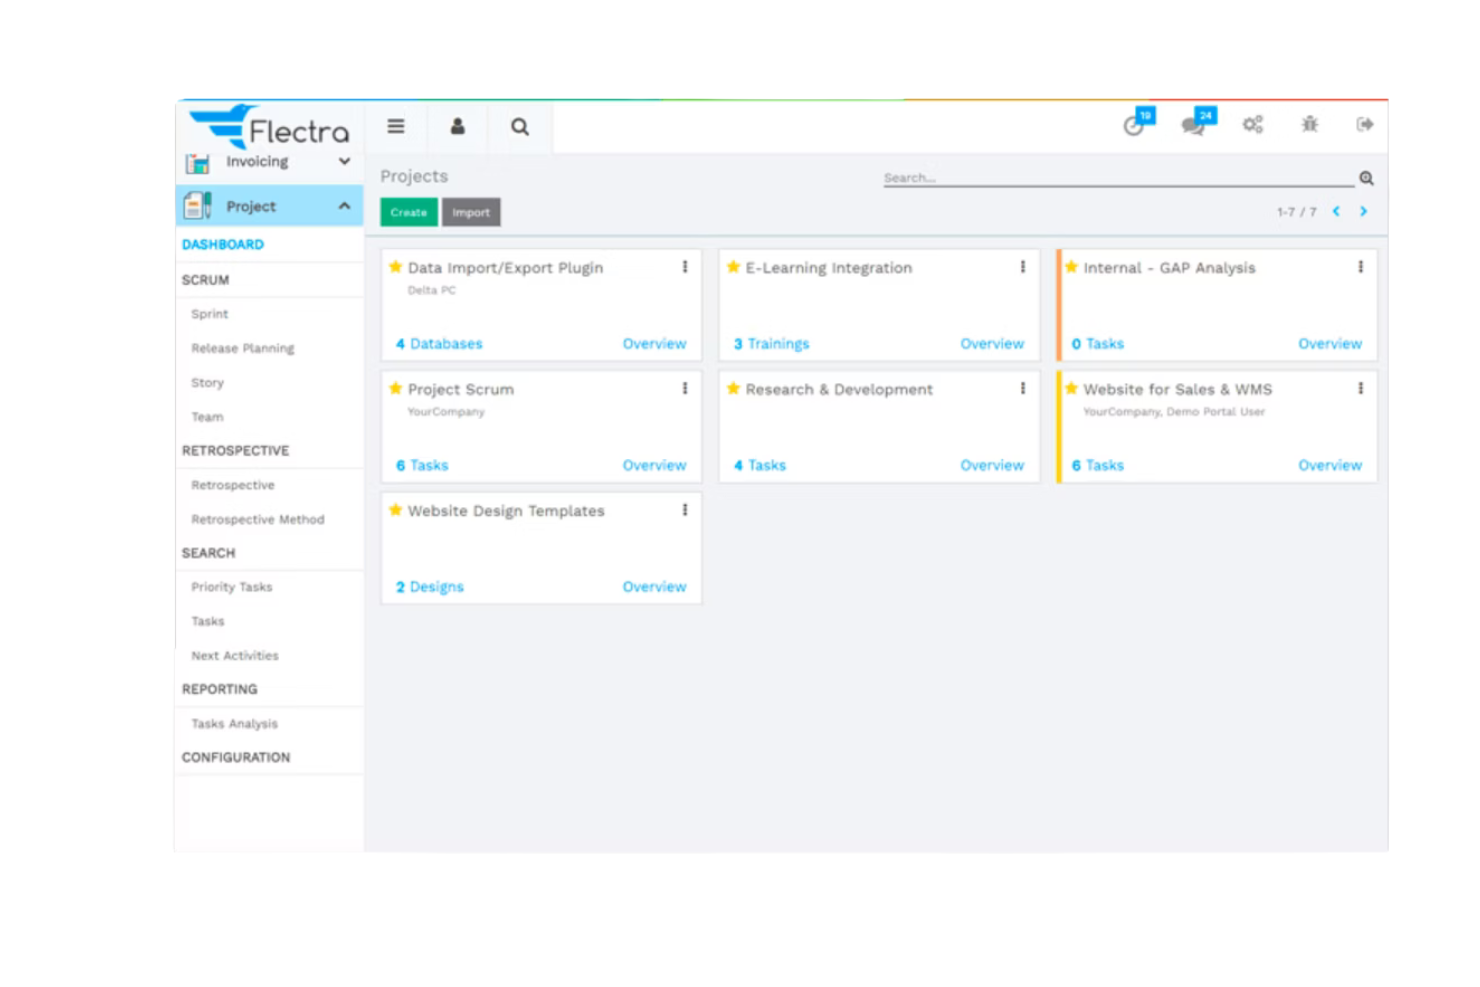Open Retrospective sub-item in sidebar
1480x987 pixels.
tap(233, 485)
